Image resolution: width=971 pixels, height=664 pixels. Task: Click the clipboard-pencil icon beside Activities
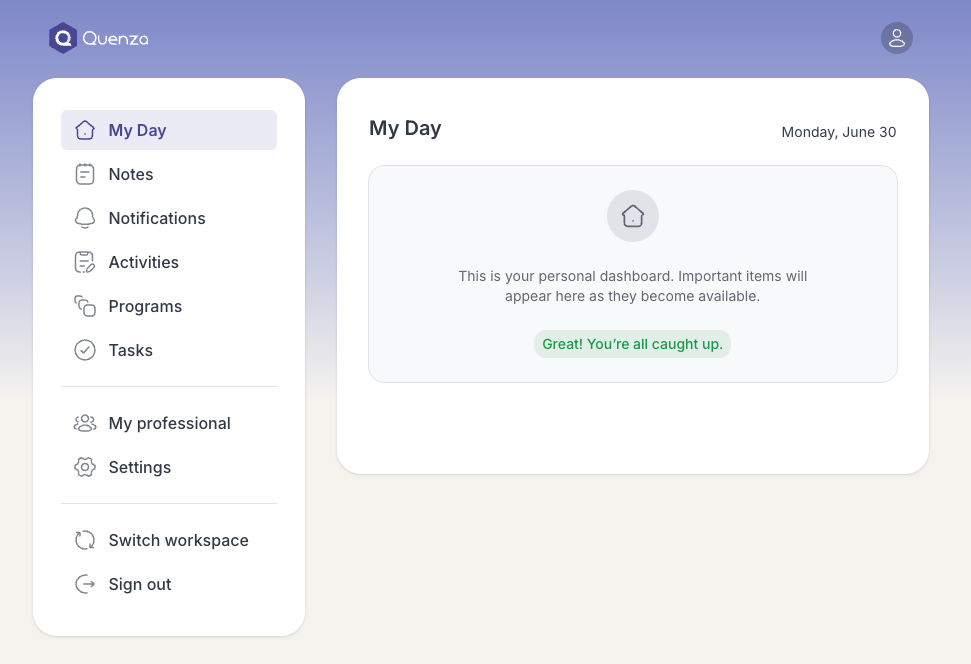tap(85, 262)
